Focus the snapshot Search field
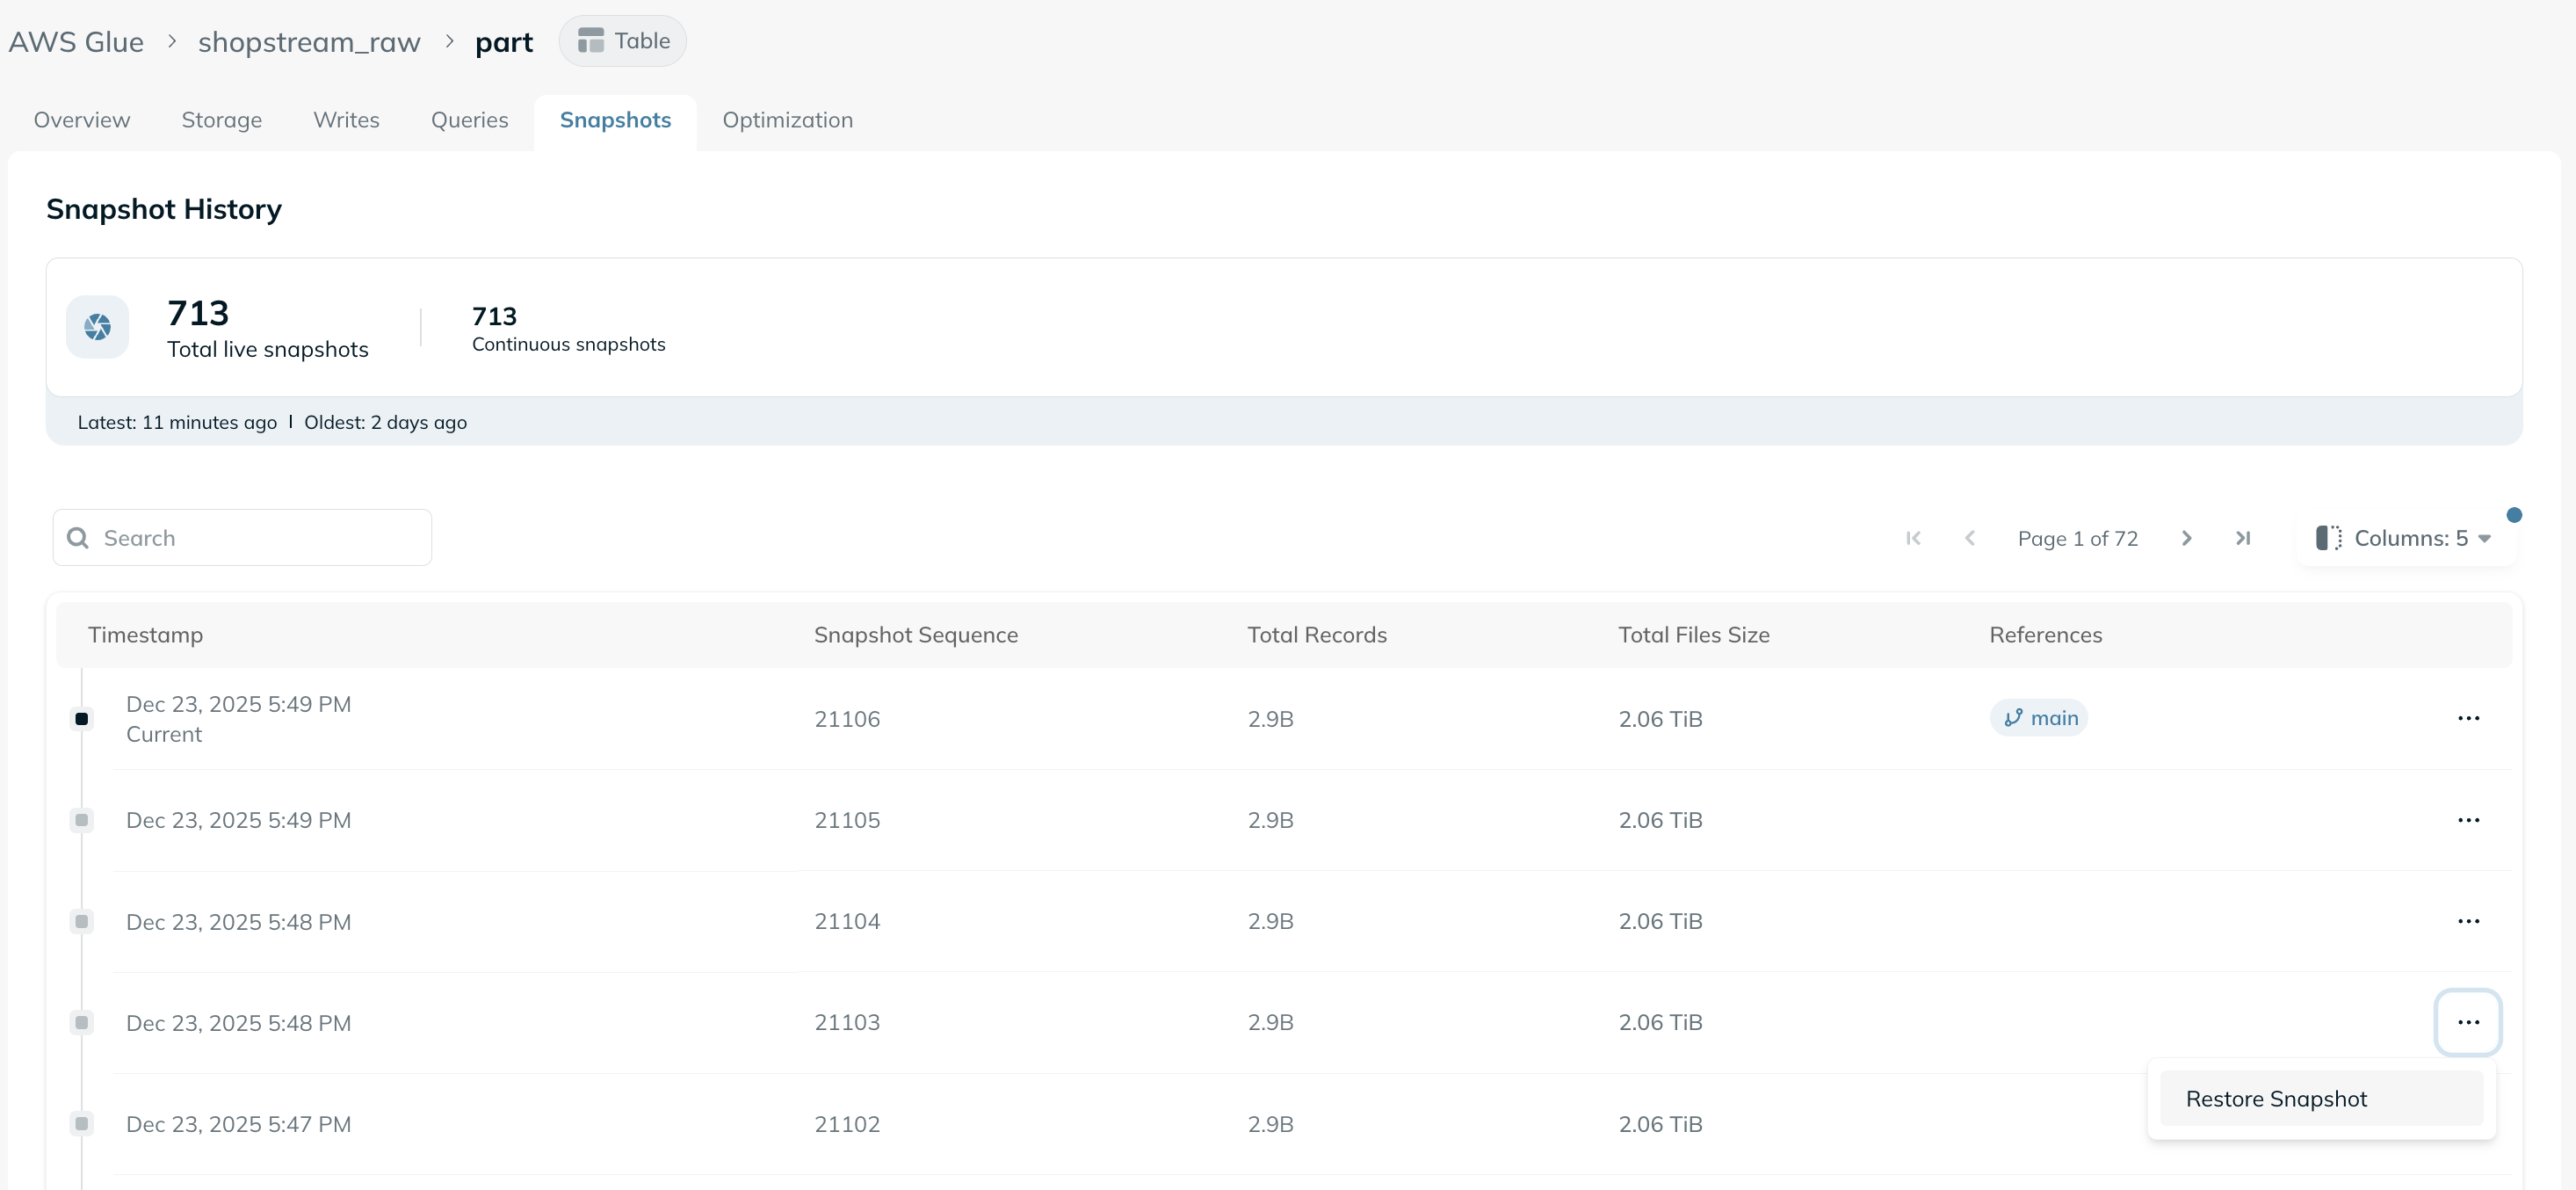 [242, 538]
